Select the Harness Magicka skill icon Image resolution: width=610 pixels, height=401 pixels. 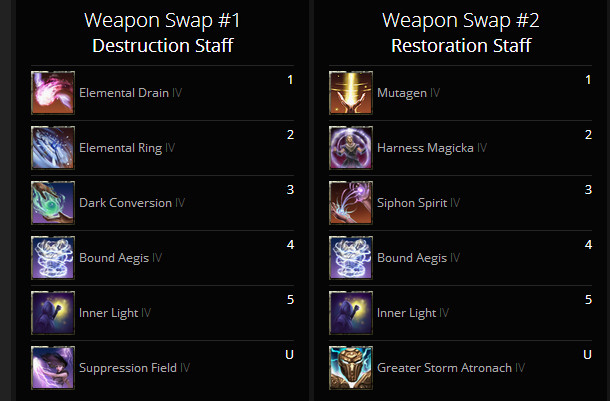pyautogui.click(x=351, y=148)
